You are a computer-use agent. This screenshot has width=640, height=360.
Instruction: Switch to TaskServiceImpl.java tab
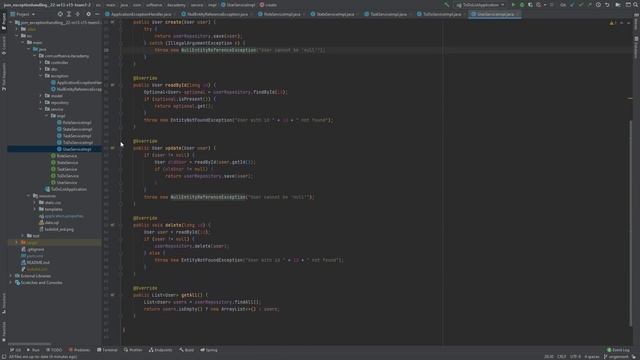(x=388, y=14)
